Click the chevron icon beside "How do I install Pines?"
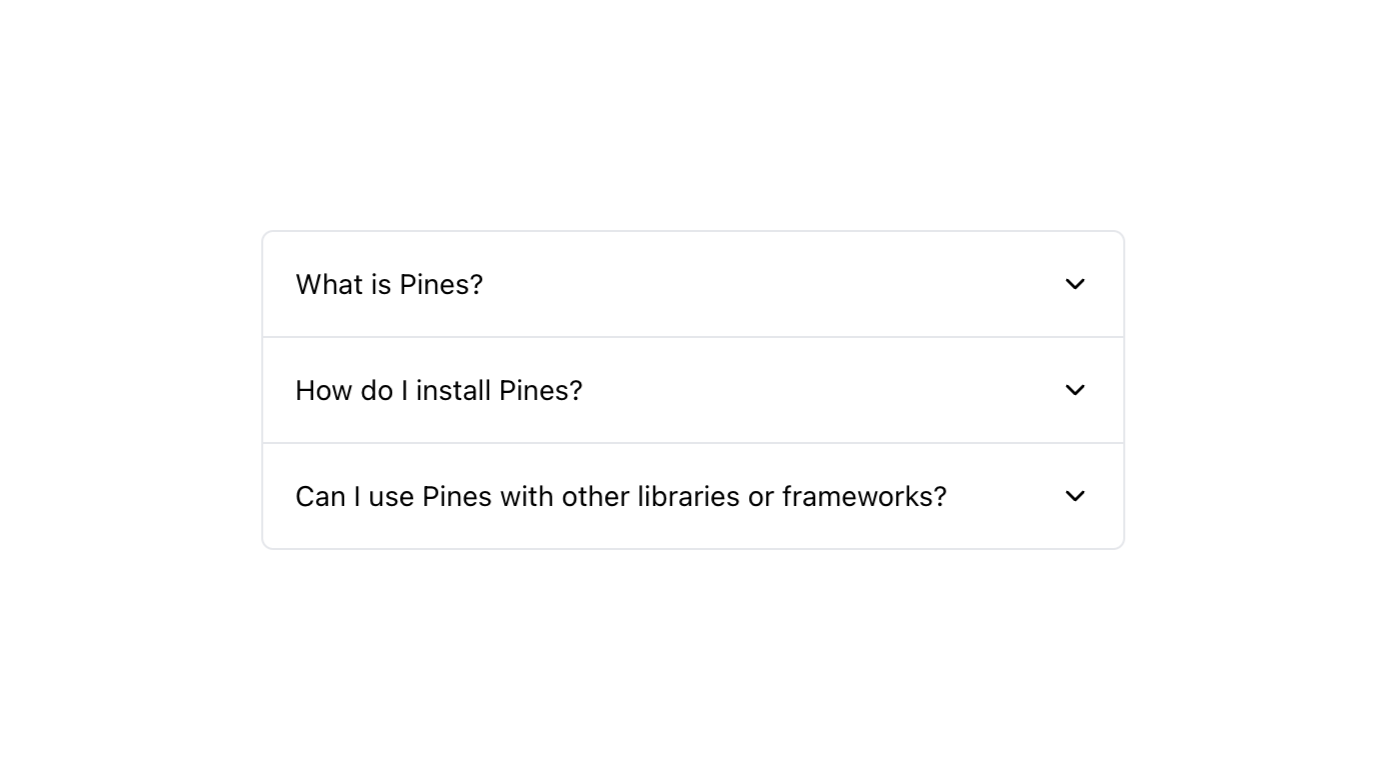The height and width of the screenshot is (780, 1386). [x=1075, y=390]
